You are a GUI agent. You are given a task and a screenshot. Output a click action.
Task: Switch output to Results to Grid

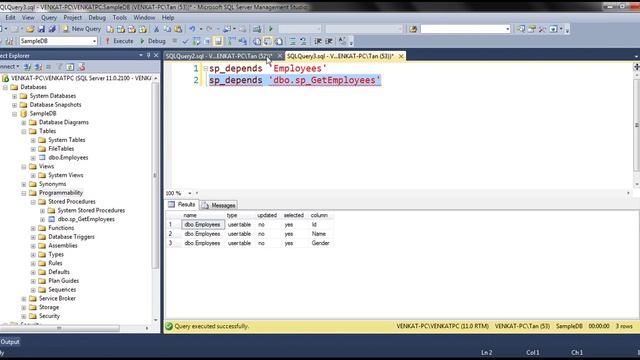pos(268,41)
